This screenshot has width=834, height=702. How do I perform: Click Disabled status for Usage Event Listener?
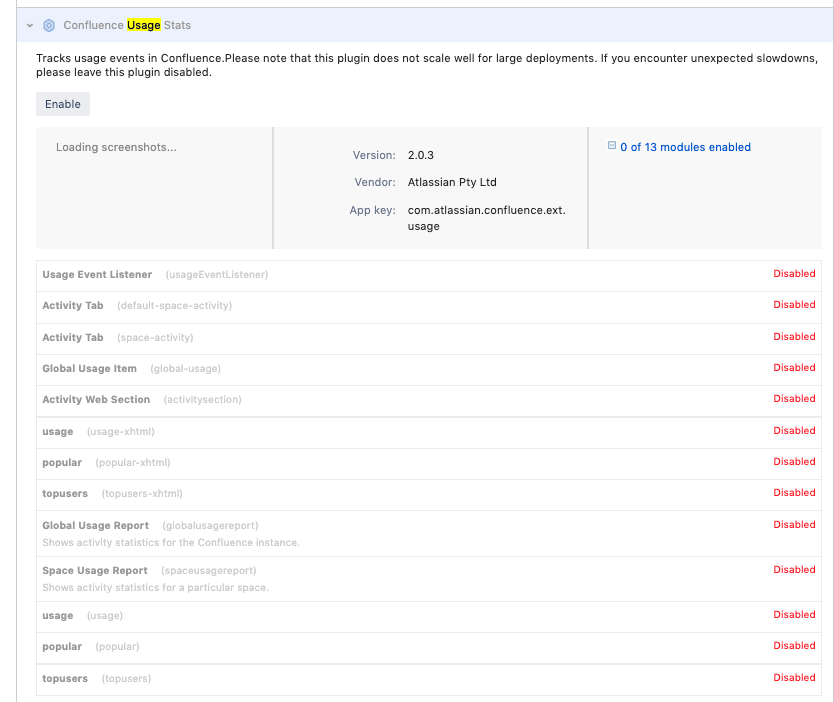click(x=794, y=274)
